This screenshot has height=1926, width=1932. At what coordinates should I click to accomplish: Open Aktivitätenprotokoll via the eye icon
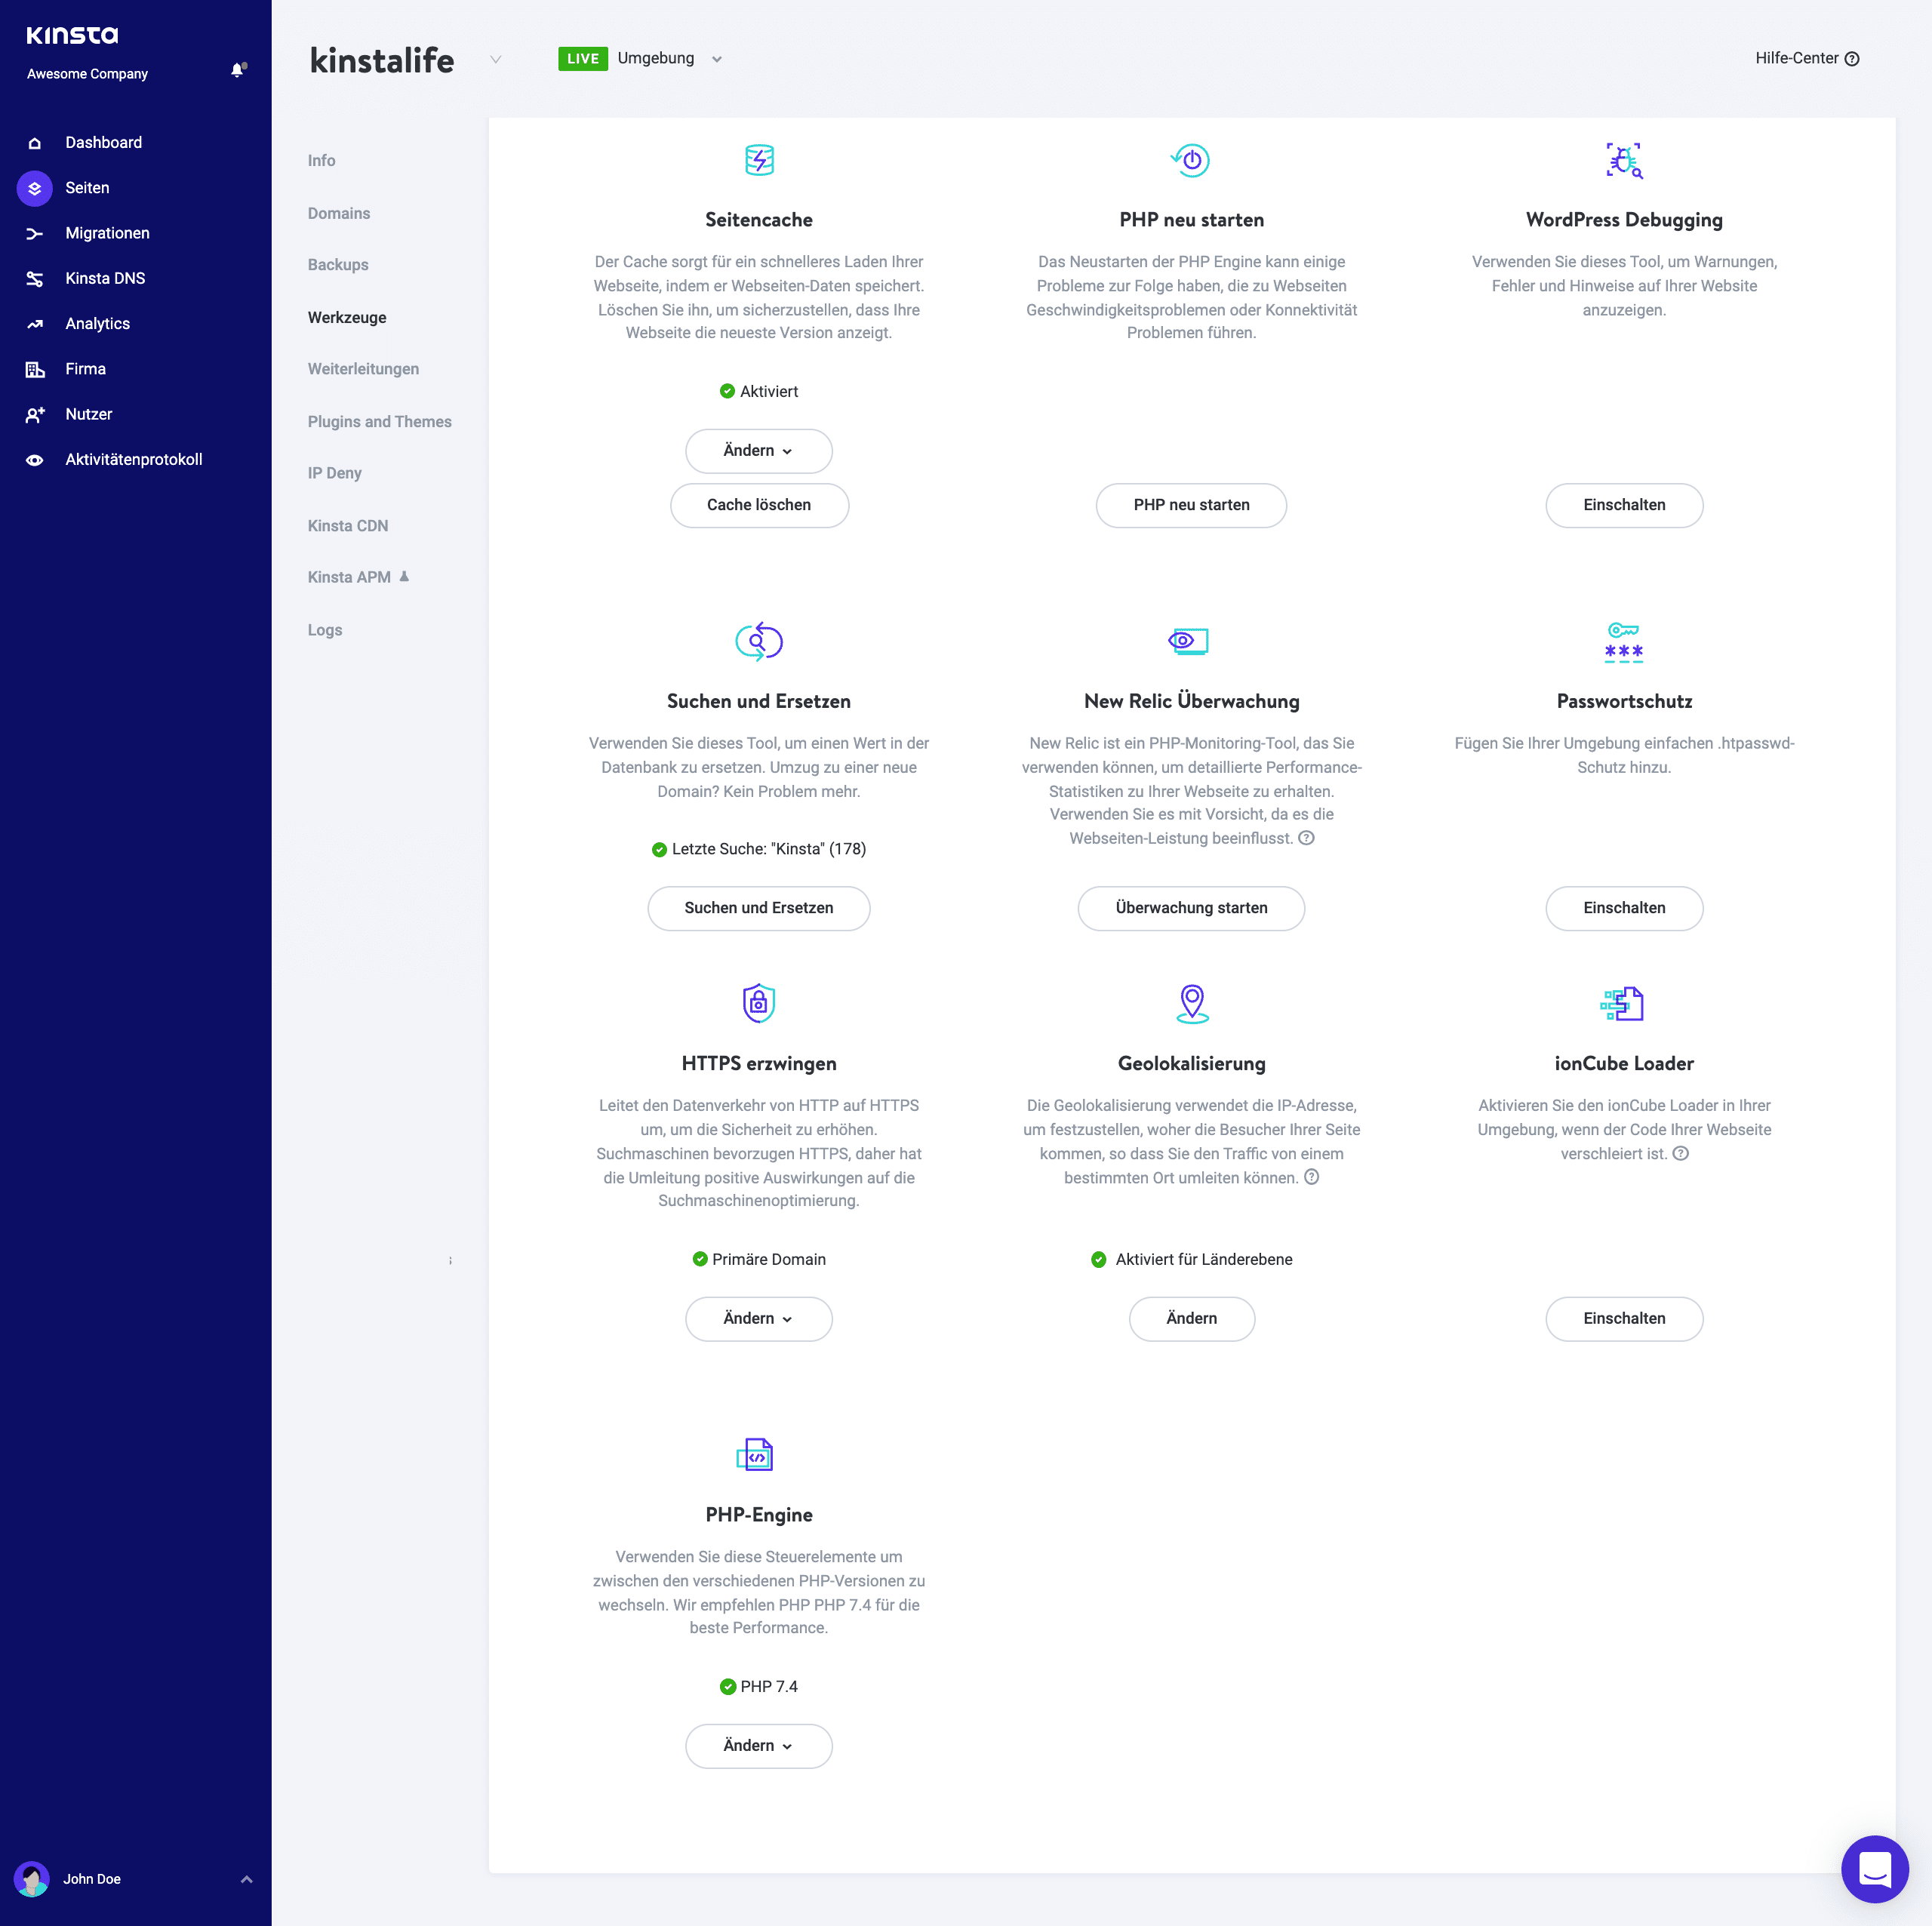pyautogui.click(x=35, y=459)
